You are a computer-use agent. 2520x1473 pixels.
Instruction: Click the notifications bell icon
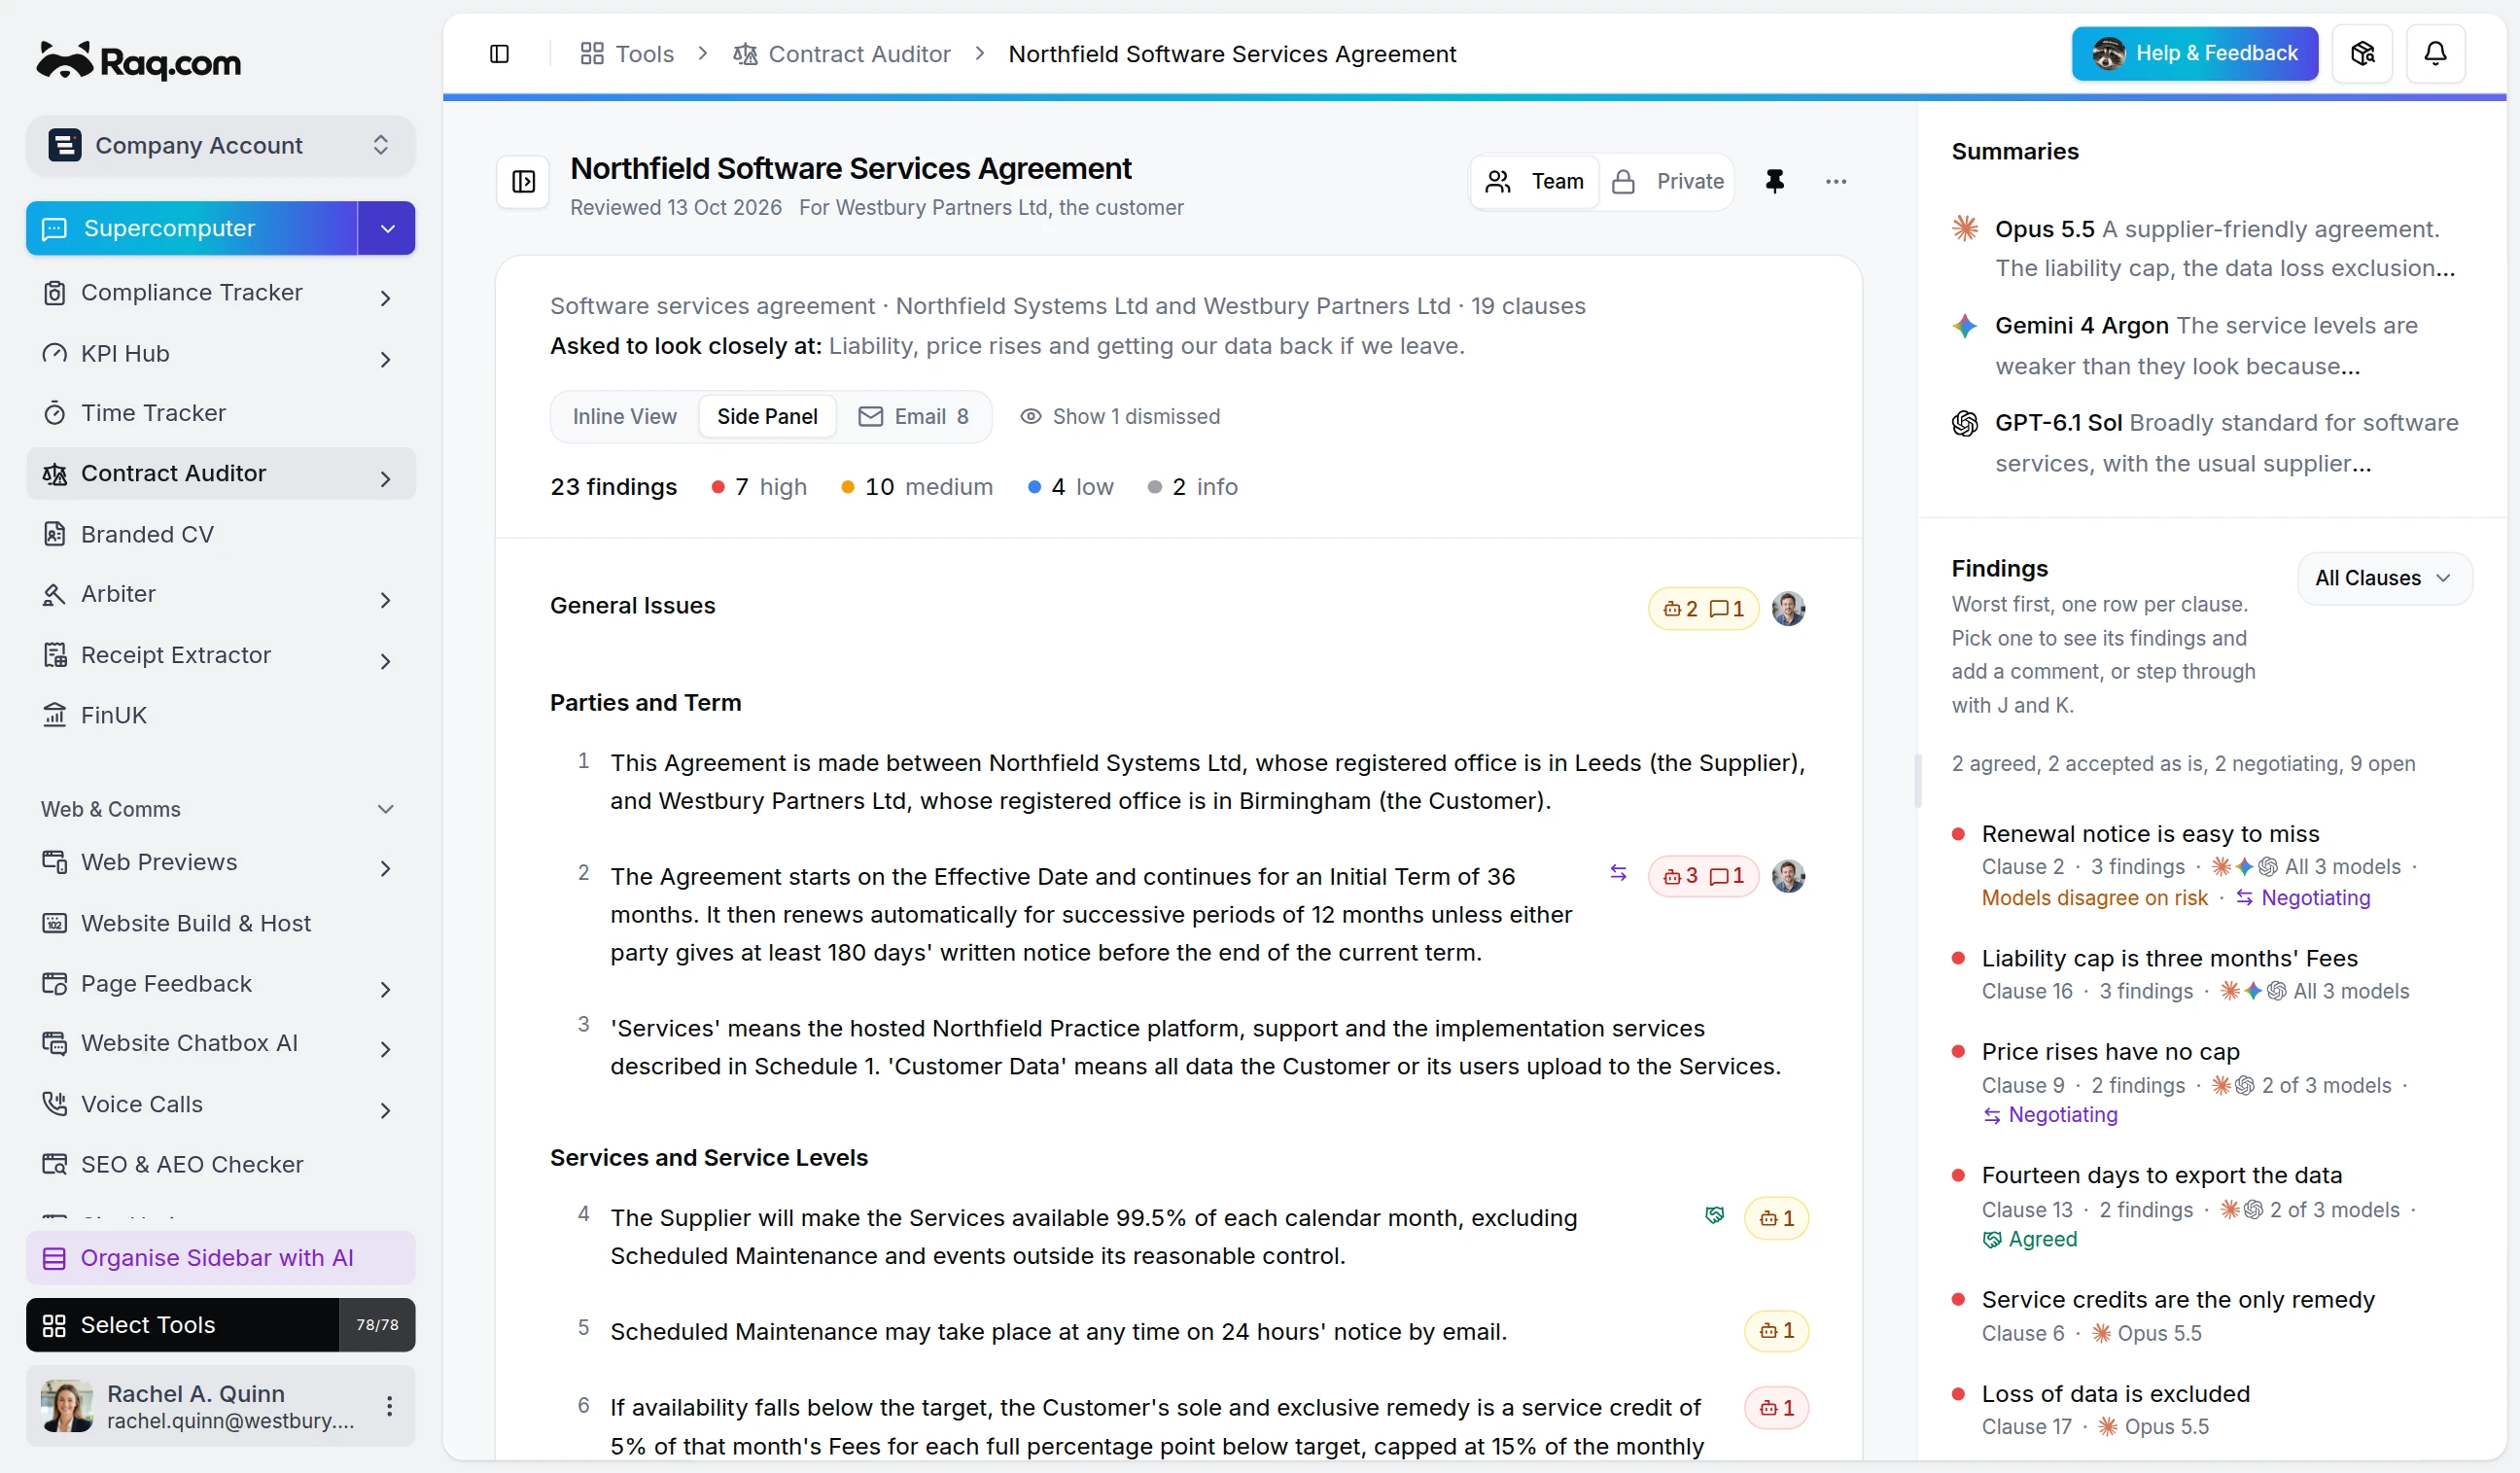pos(2435,53)
